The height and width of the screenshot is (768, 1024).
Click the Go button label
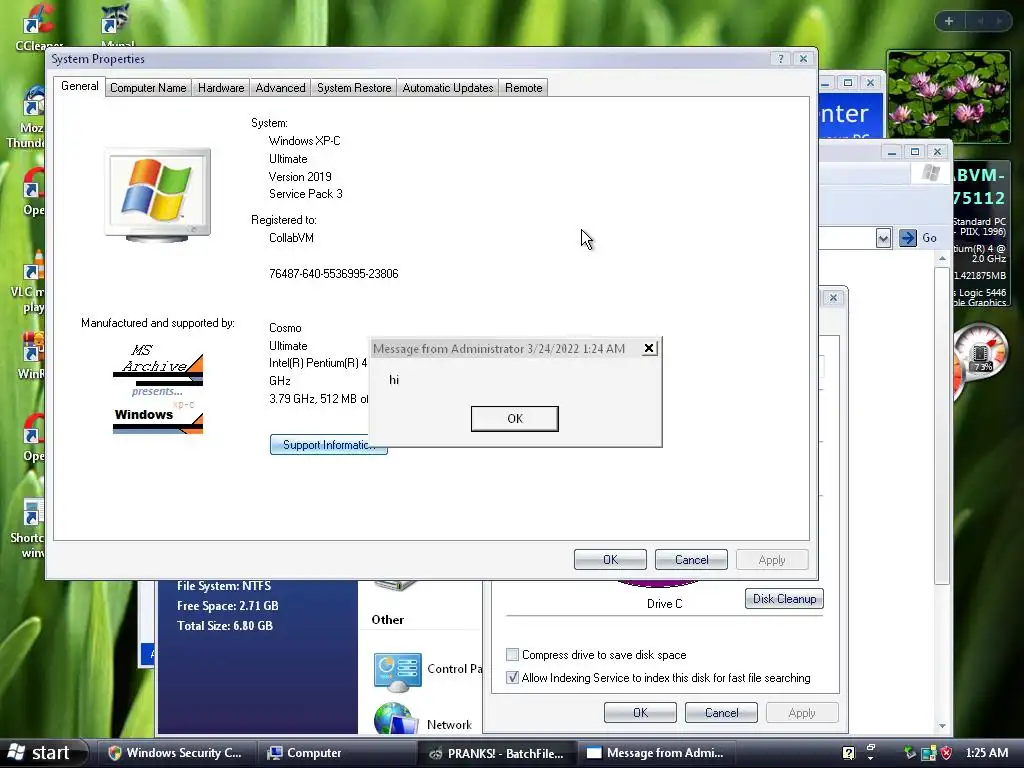pyautogui.click(x=929, y=238)
